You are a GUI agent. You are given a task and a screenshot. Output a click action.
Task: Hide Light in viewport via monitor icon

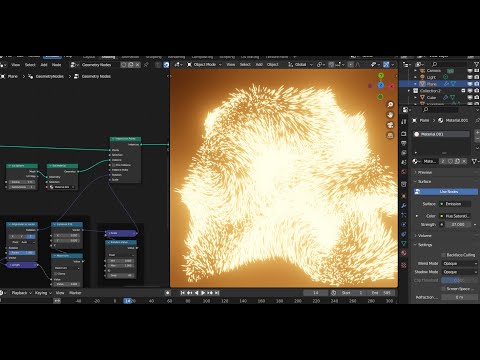[x=470, y=77]
